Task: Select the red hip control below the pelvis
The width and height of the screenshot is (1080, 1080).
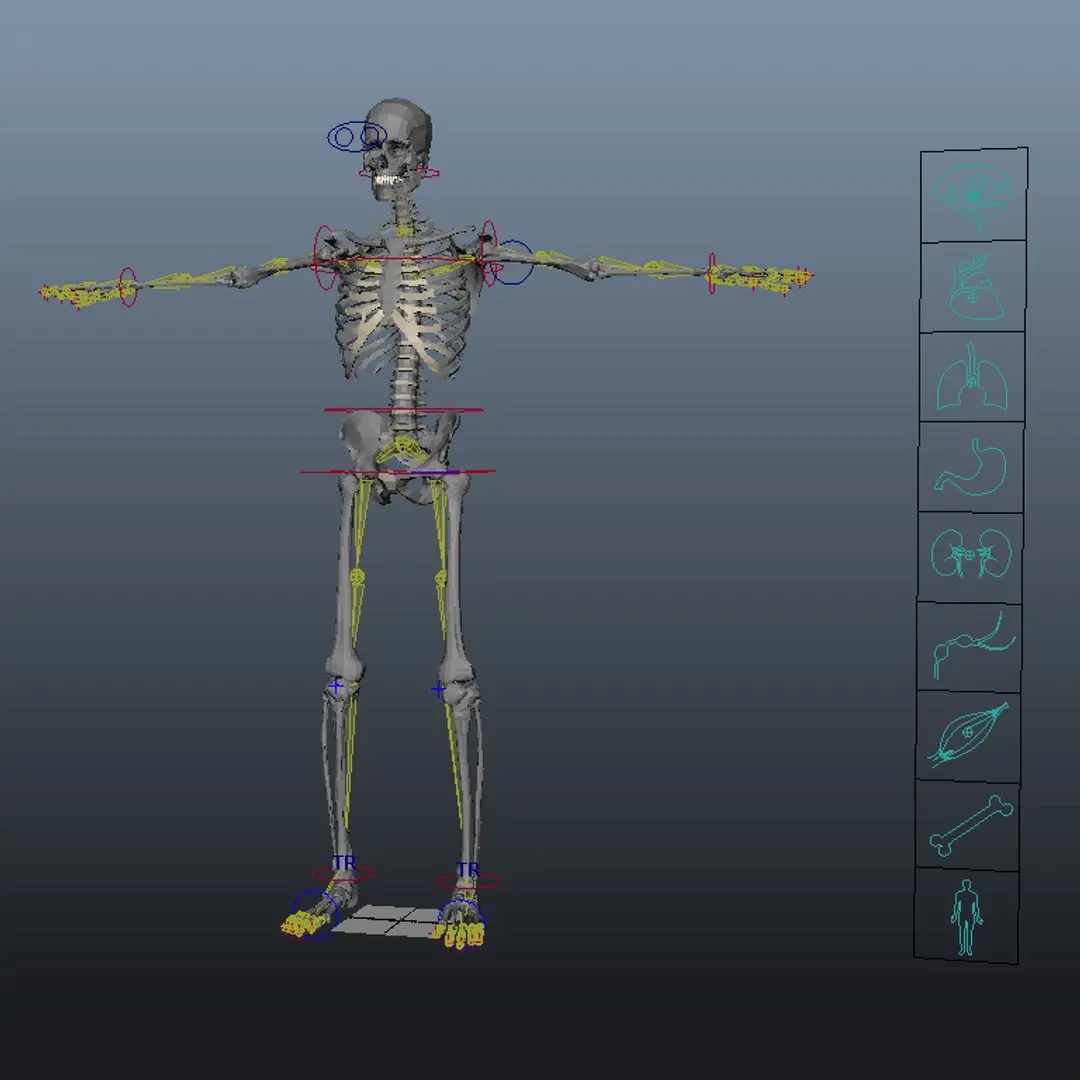Action: pyautogui.click(x=398, y=472)
